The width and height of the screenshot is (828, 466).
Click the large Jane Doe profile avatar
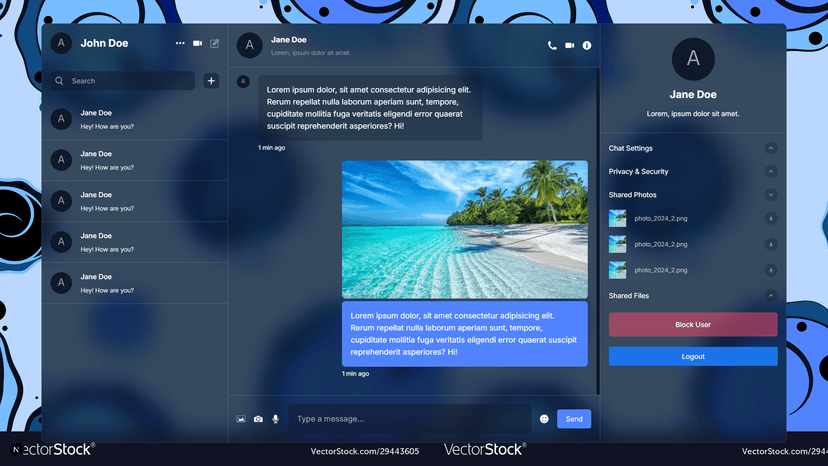[693, 59]
